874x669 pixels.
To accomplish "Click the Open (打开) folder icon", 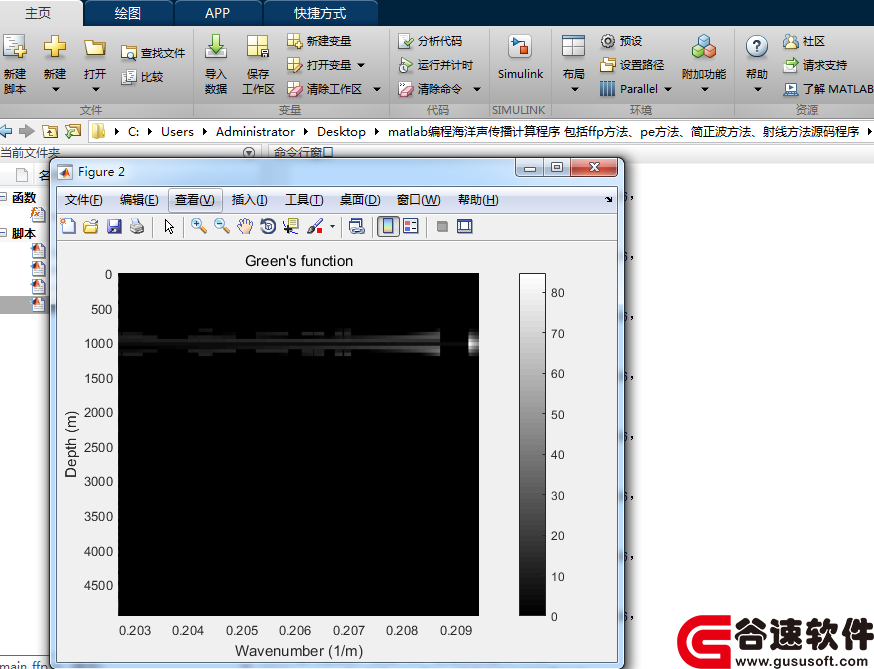I will coord(95,47).
